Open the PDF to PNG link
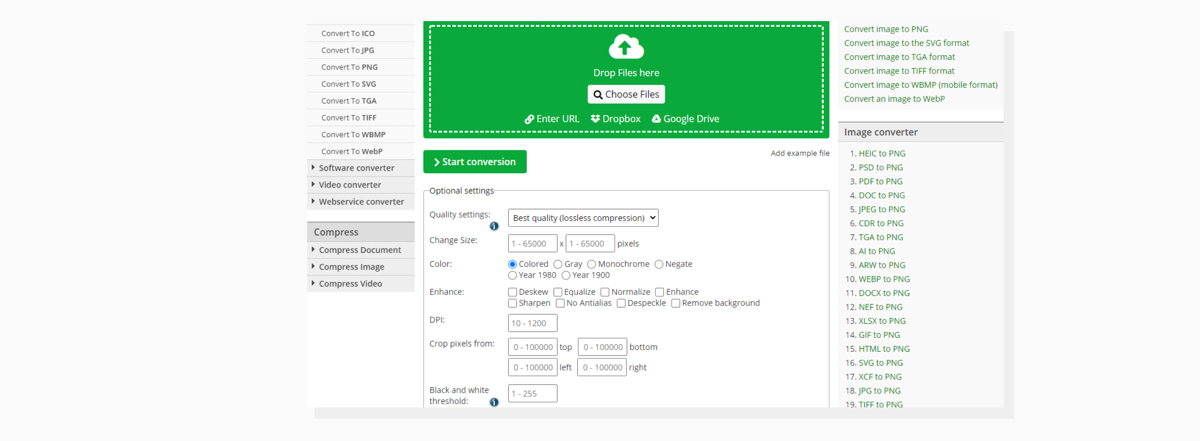Image resolution: width=1200 pixels, height=441 pixels. tap(881, 181)
